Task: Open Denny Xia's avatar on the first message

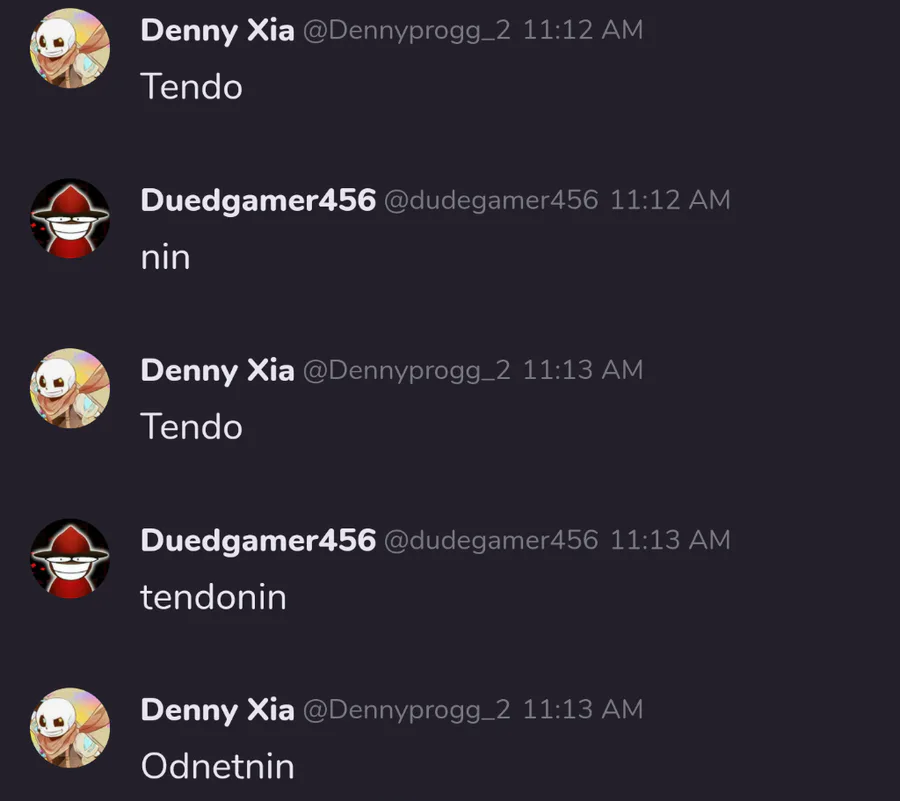Action: [70, 48]
